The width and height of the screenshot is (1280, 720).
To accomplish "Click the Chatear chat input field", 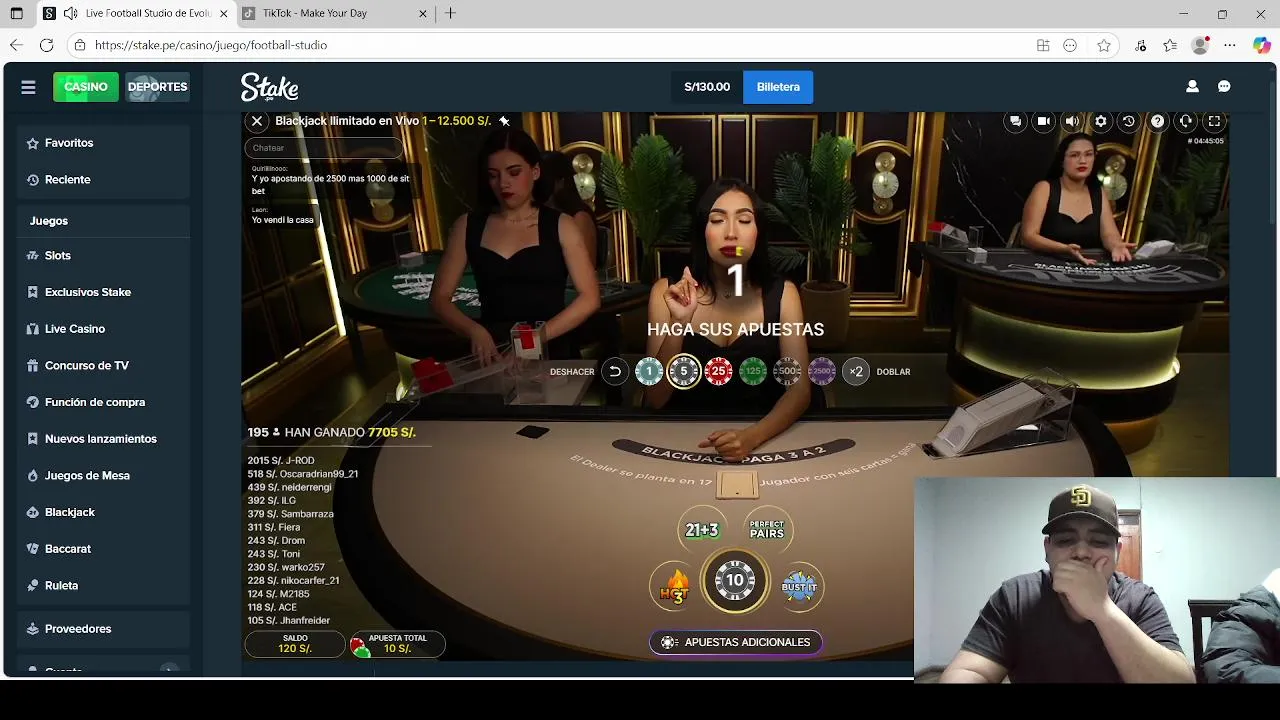I will click(323, 148).
